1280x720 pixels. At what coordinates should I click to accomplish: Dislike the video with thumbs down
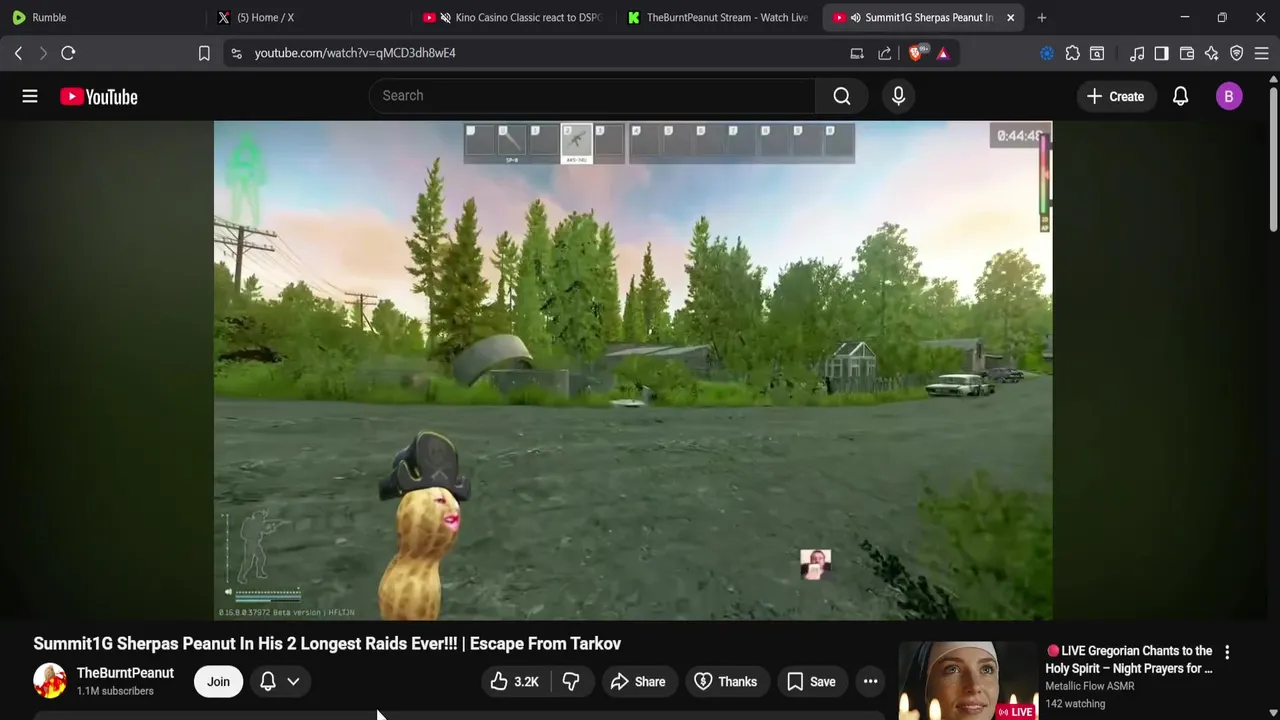point(571,682)
